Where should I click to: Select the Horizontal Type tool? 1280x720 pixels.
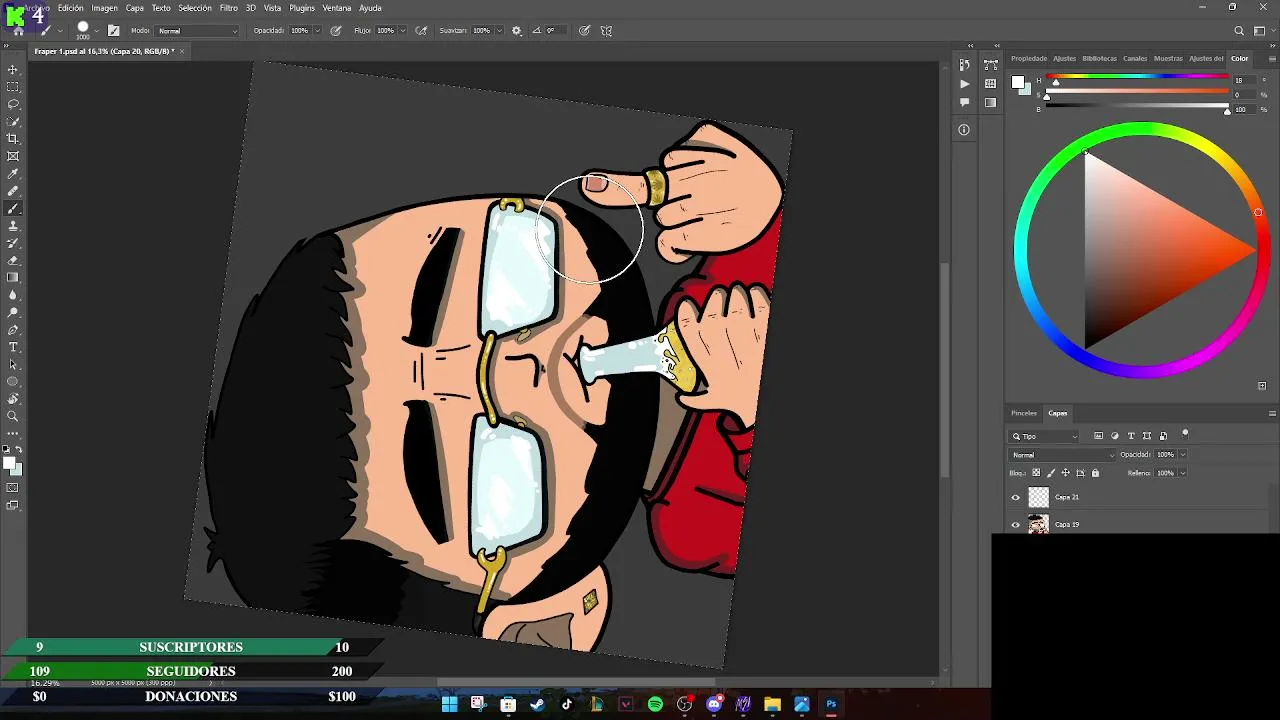13,347
